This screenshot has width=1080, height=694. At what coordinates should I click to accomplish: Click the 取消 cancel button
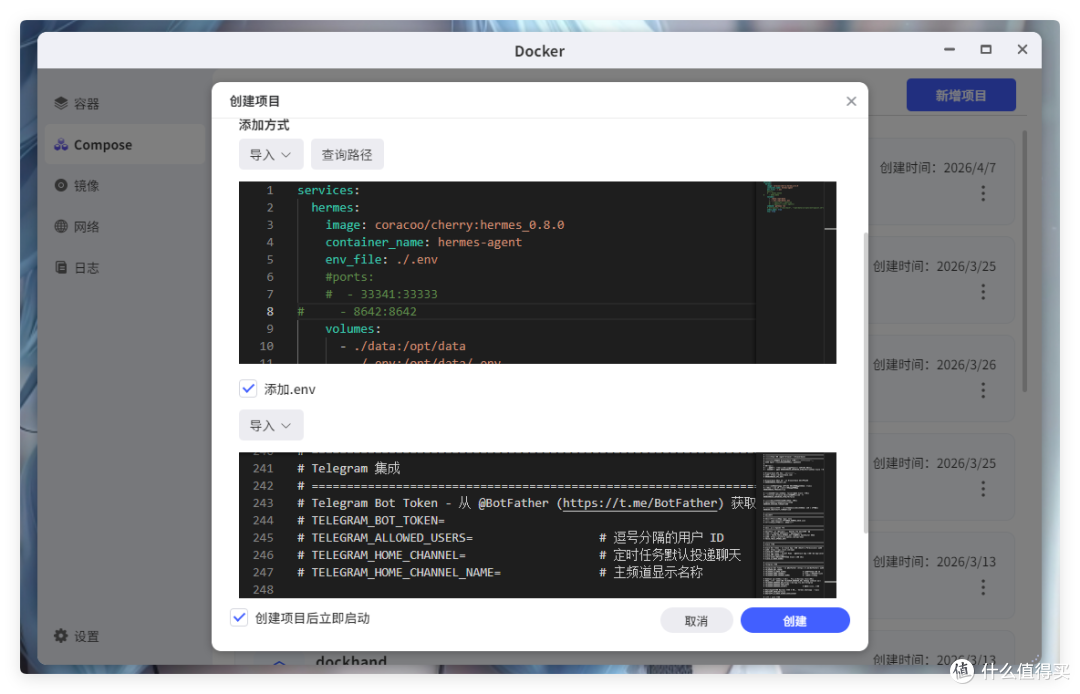(x=696, y=620)
